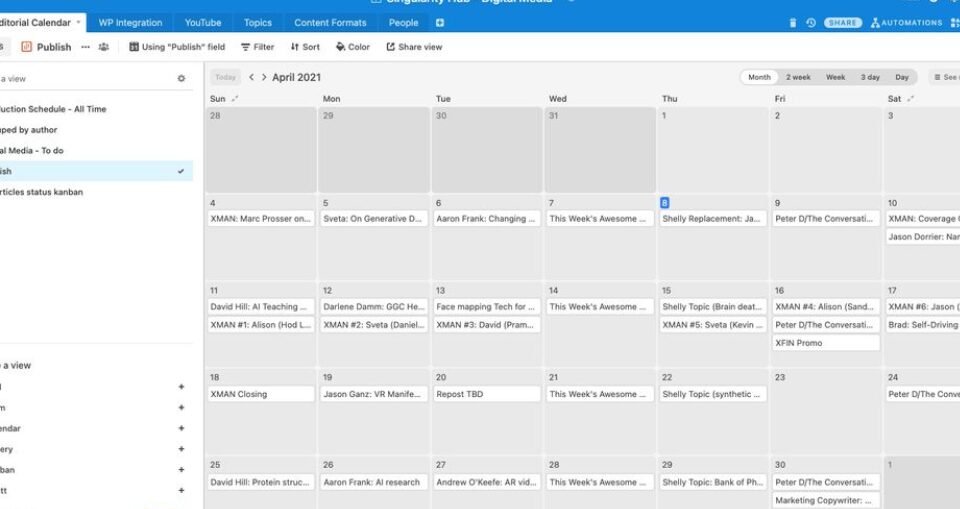The height and width of the screenshot is (509, 960).
Task: Open the Using "Publish" field selector
Action: [177, 47]
